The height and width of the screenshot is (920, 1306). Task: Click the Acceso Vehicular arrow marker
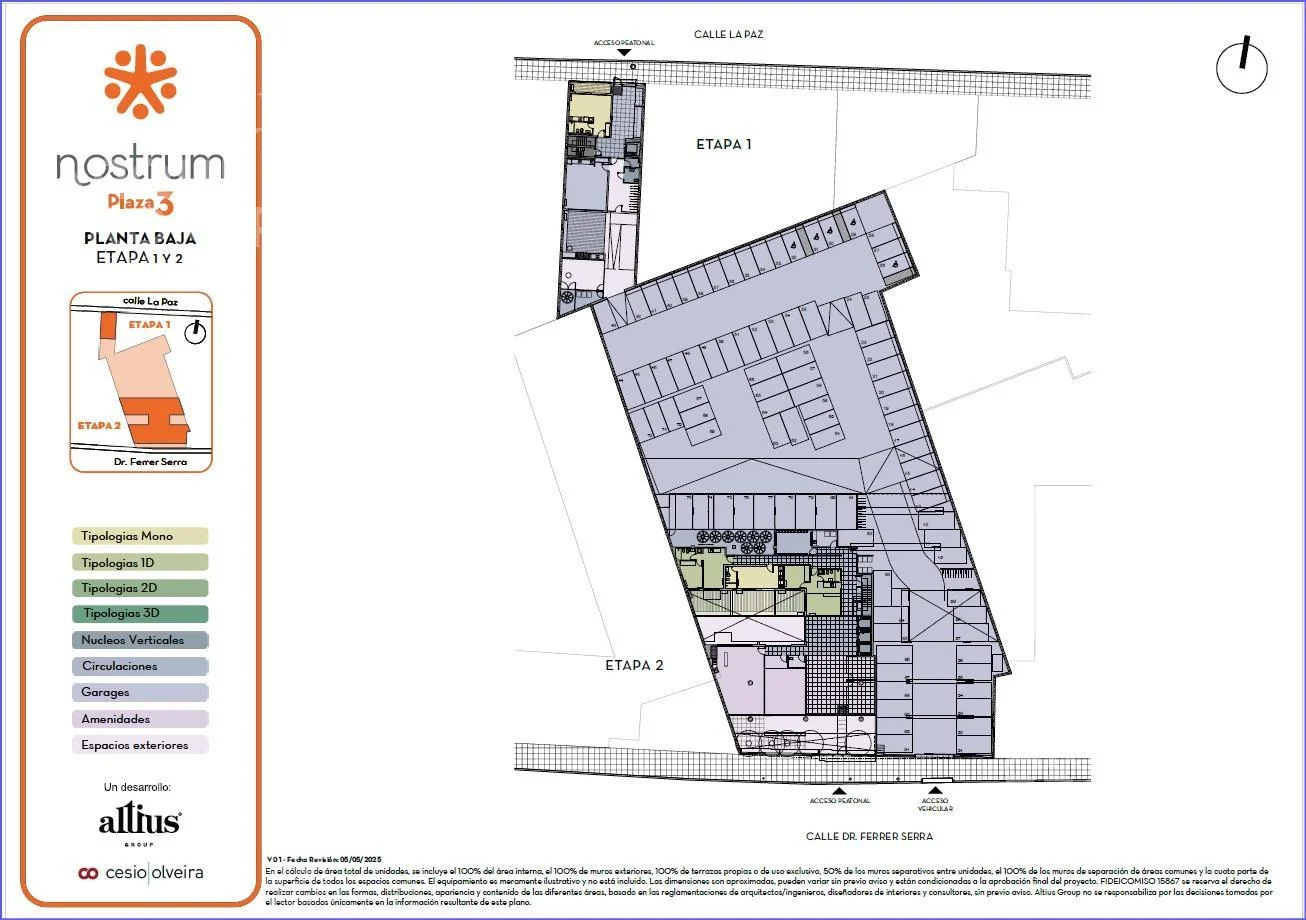click(x=936, y=789)
